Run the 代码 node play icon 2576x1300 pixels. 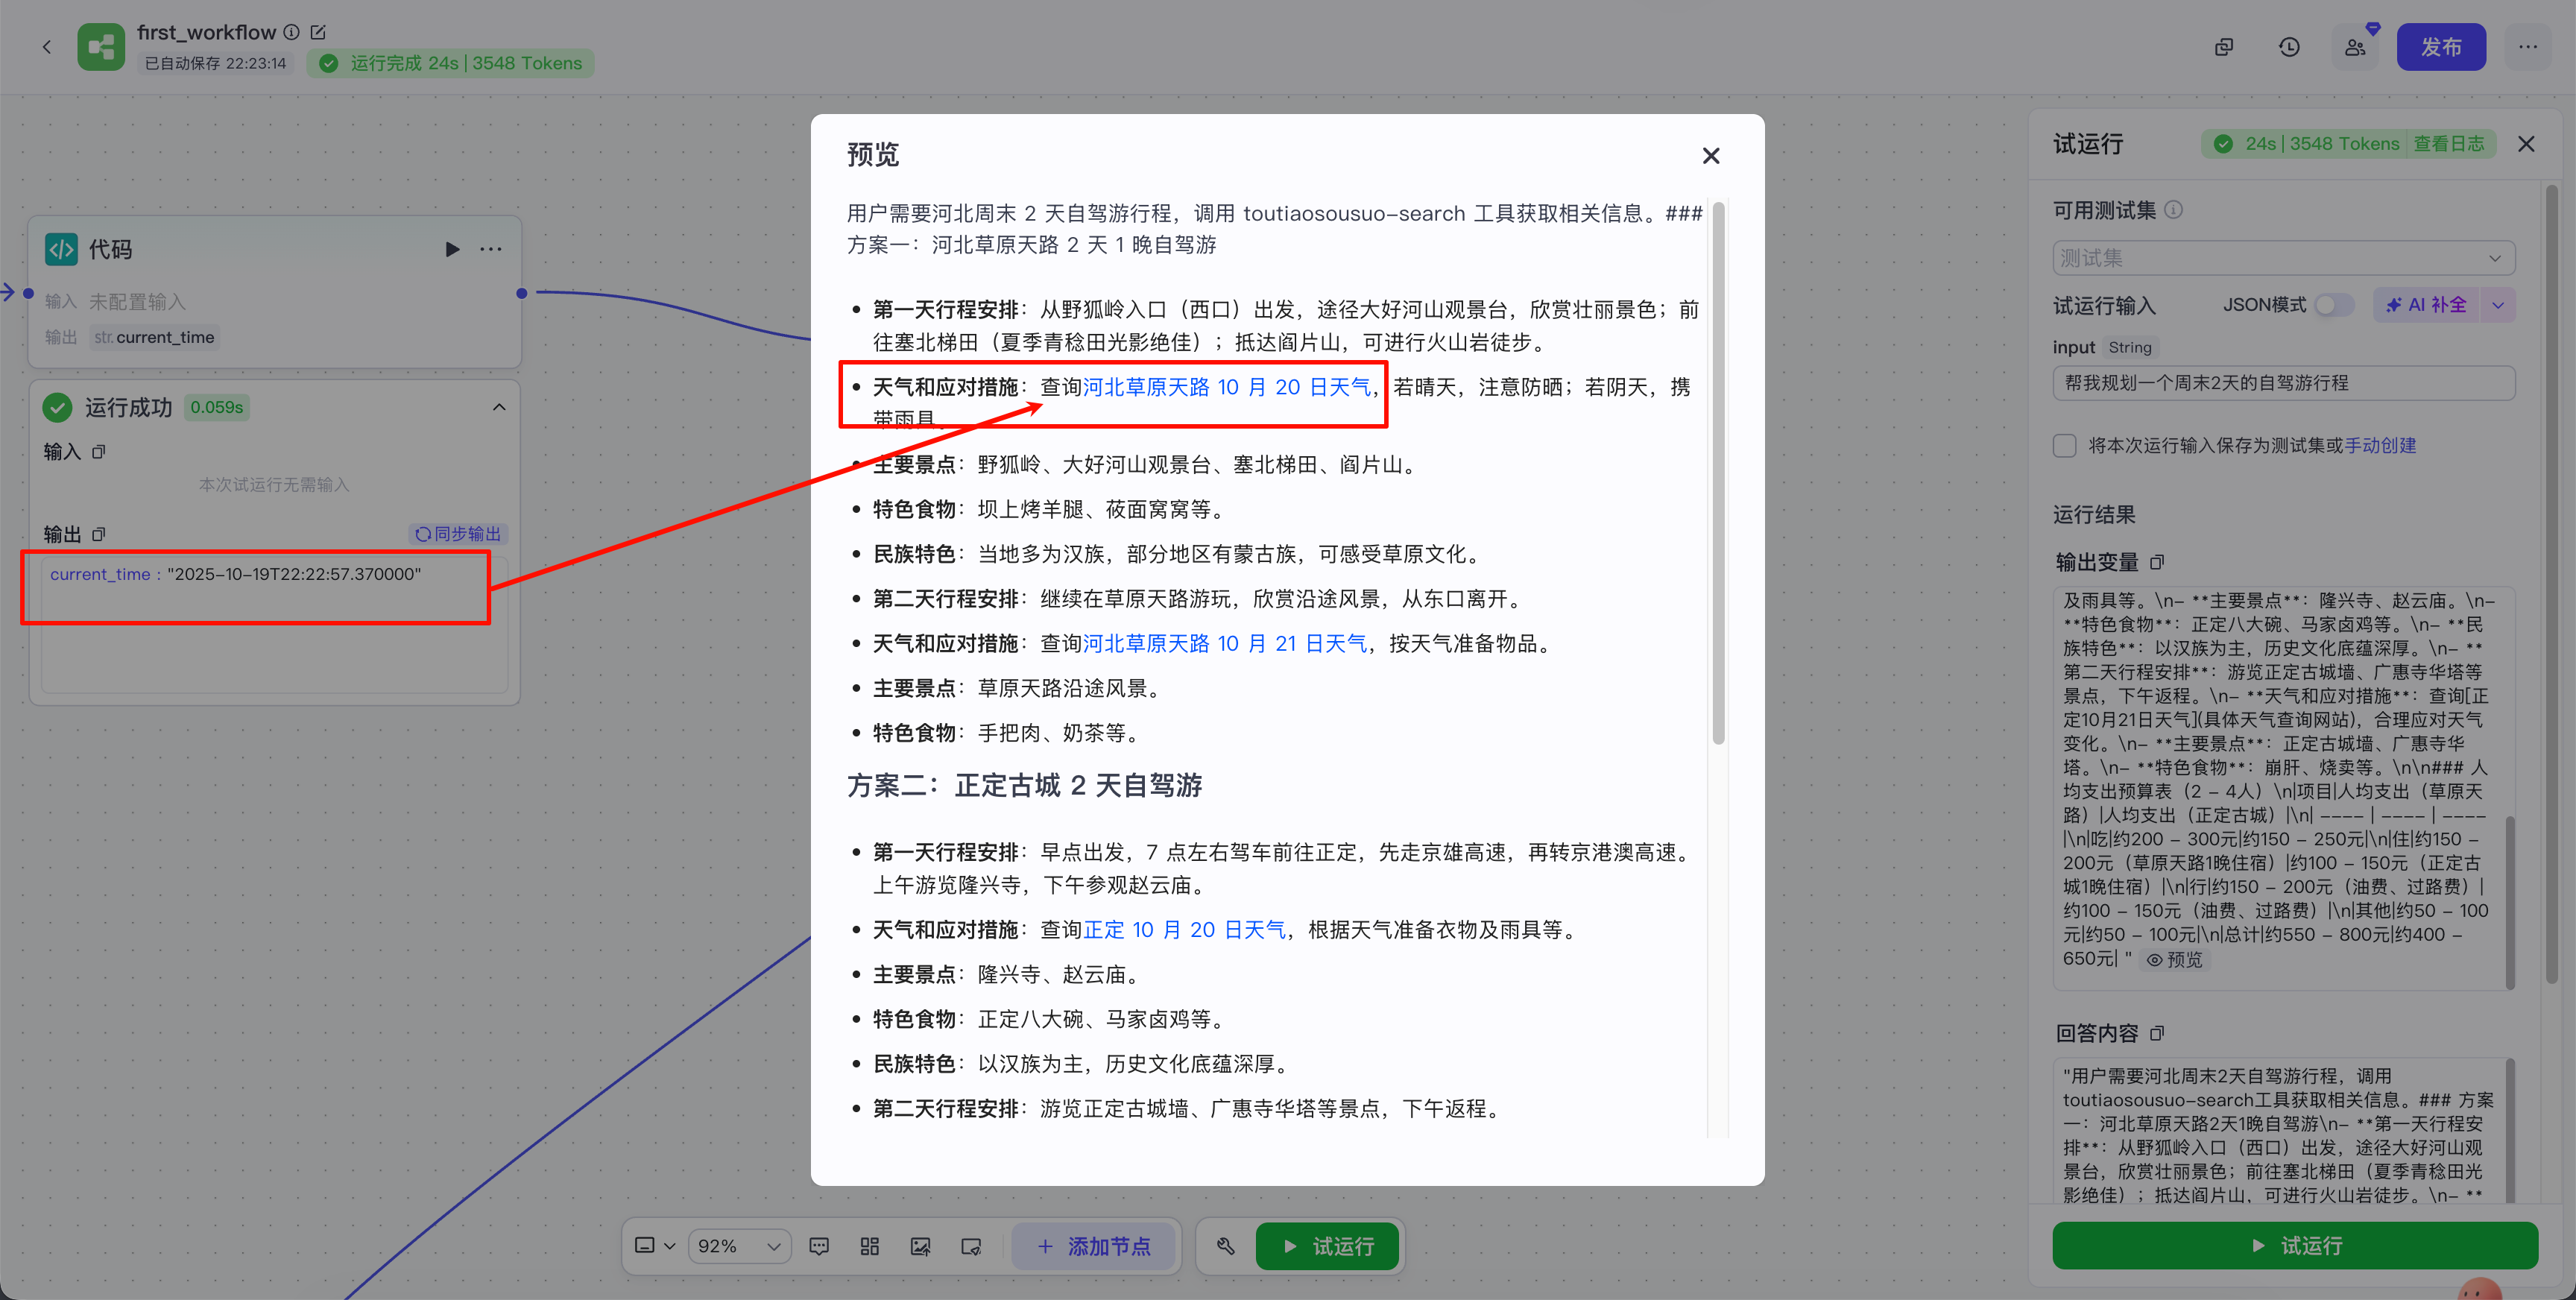pyautogui.click(x=452, y=249)
